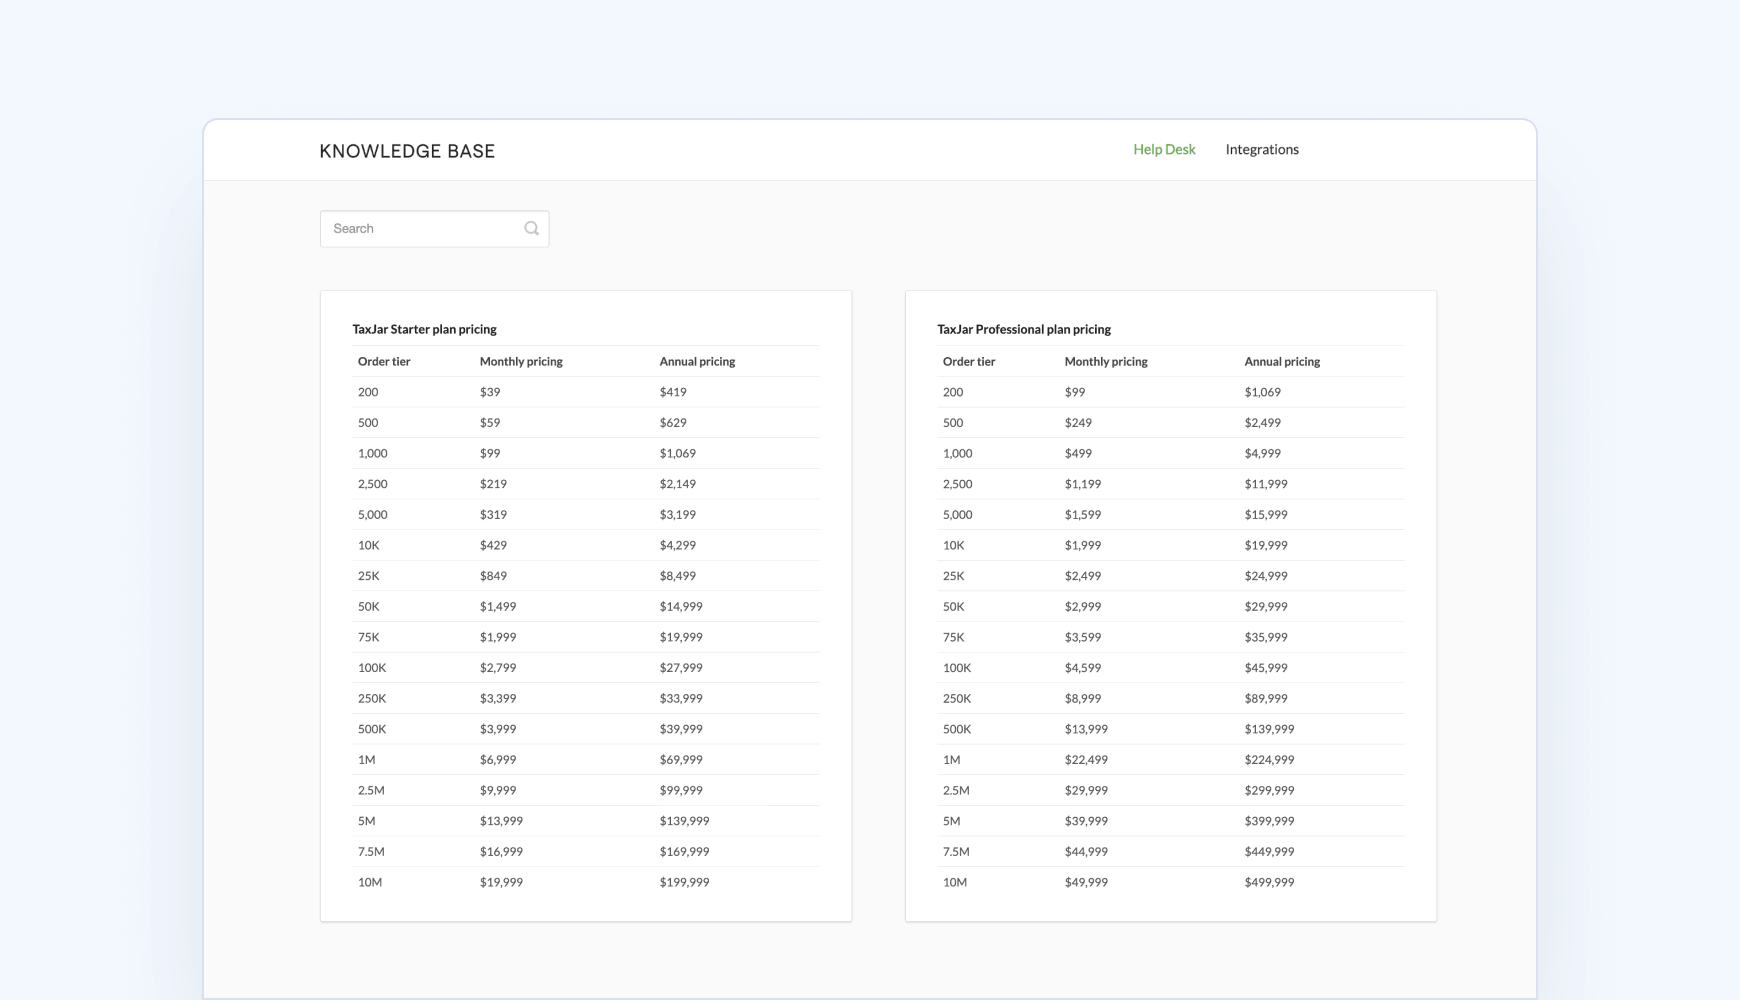Click the $11,999 Professional annual cell
Image resolution: width=1740 pixels, height=1000 pixels.
coord(1266,484)
